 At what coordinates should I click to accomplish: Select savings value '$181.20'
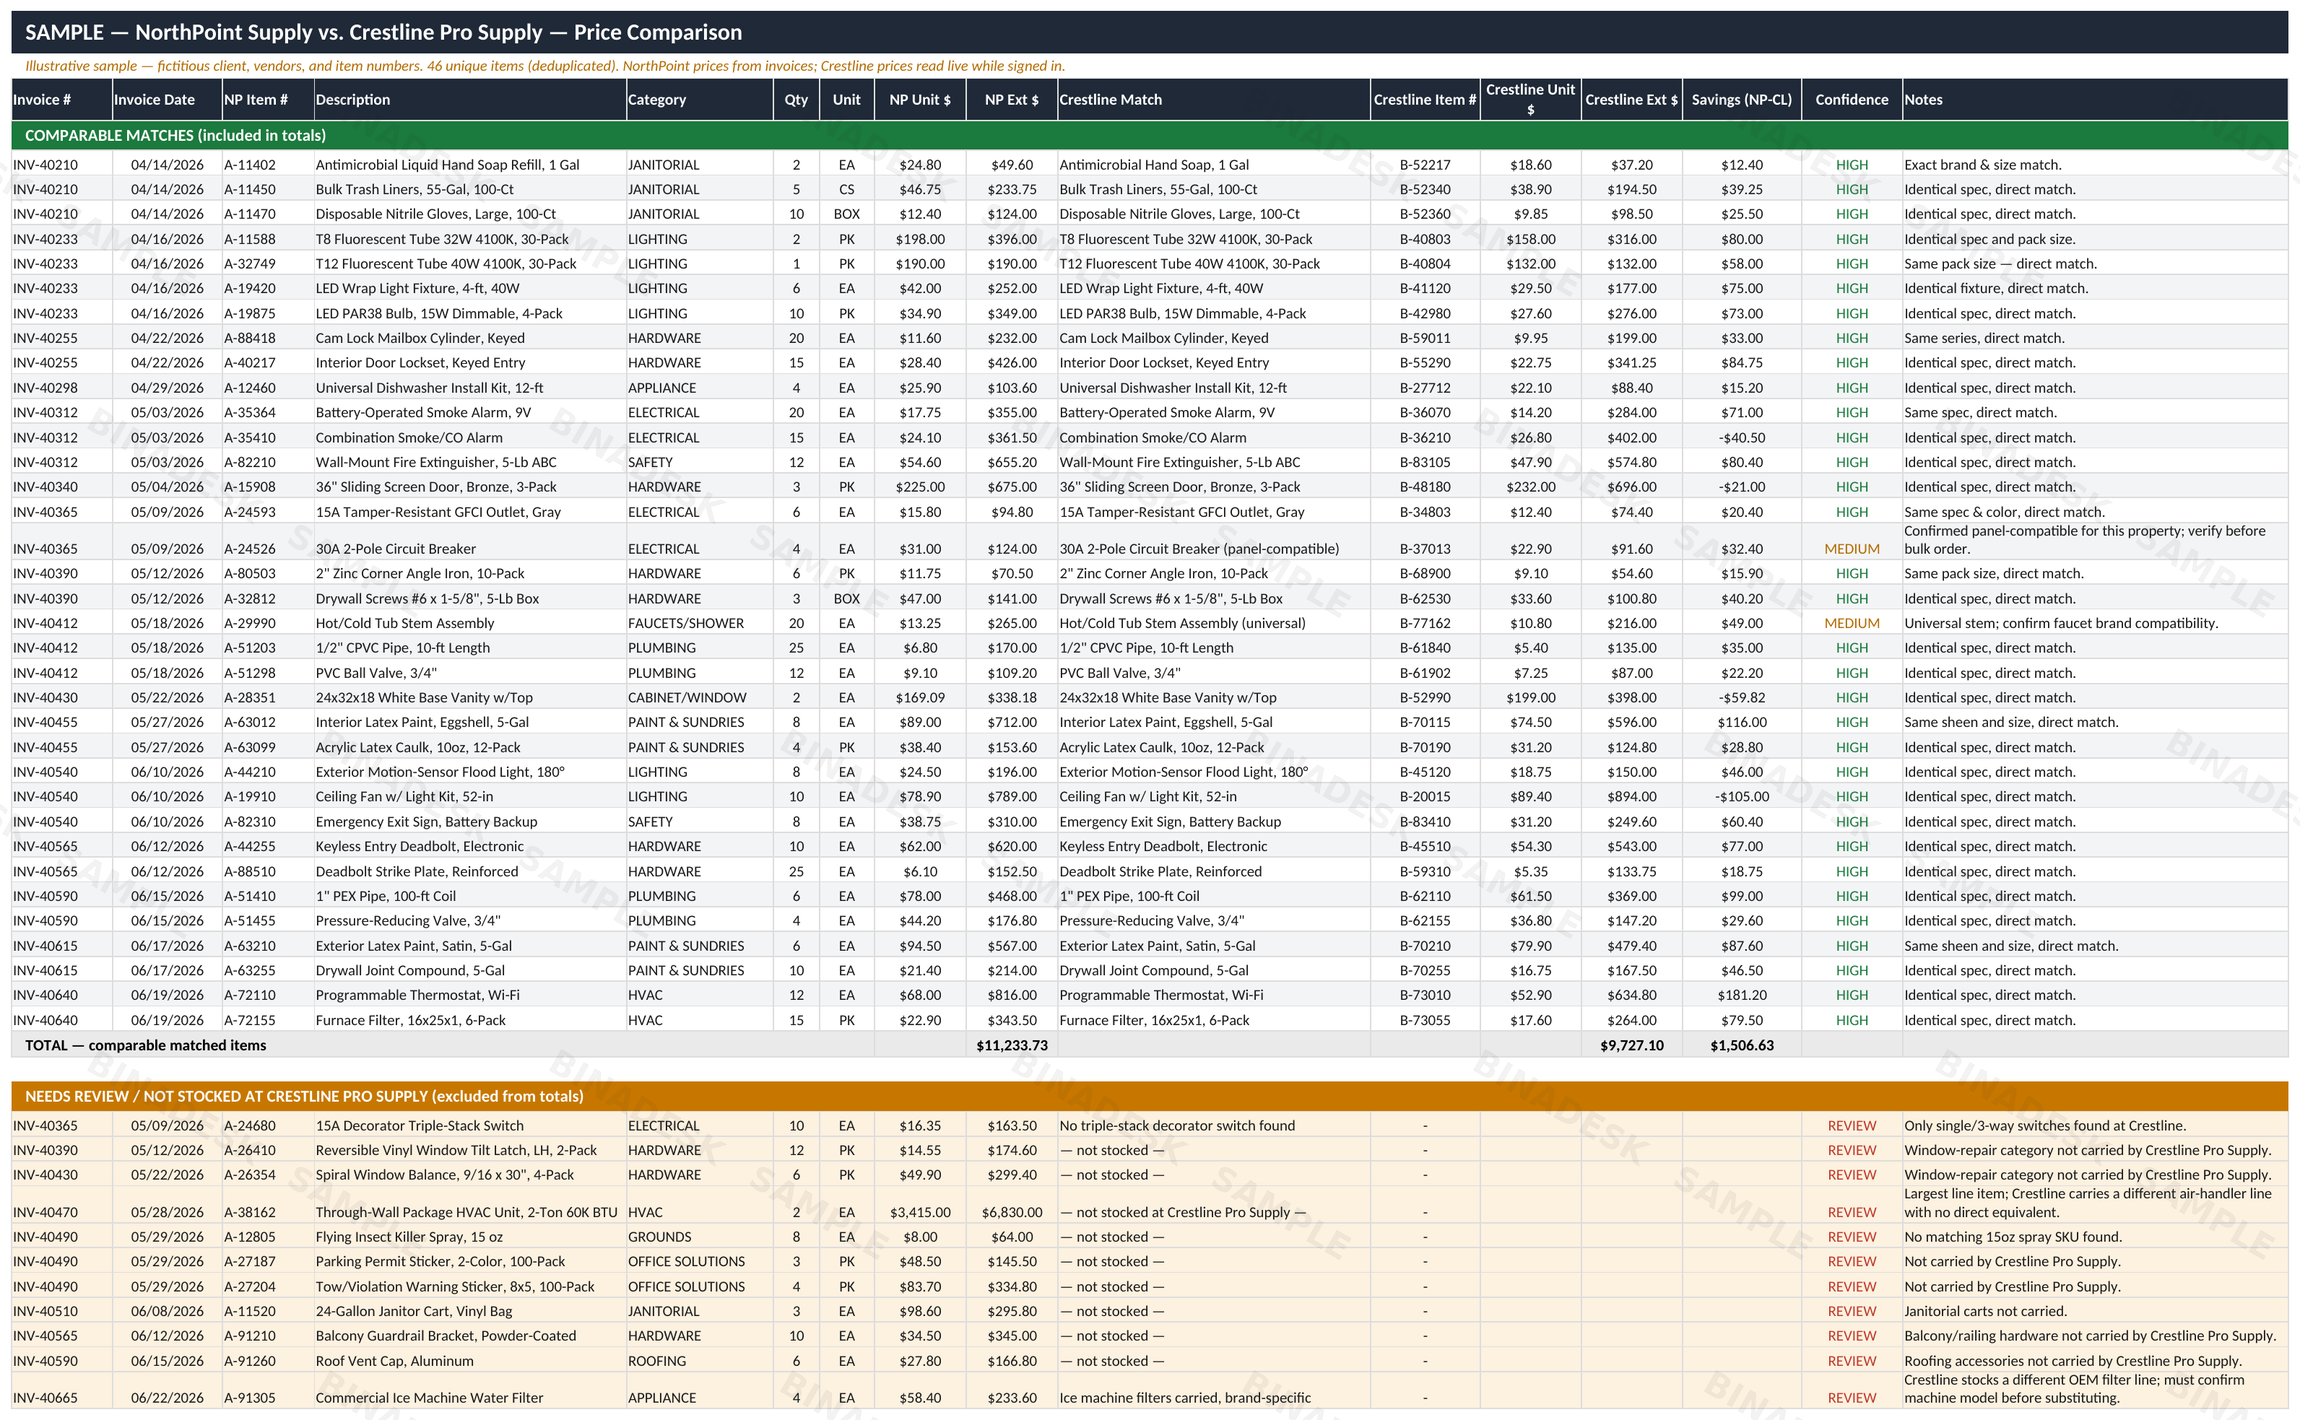click(1742, 995)
